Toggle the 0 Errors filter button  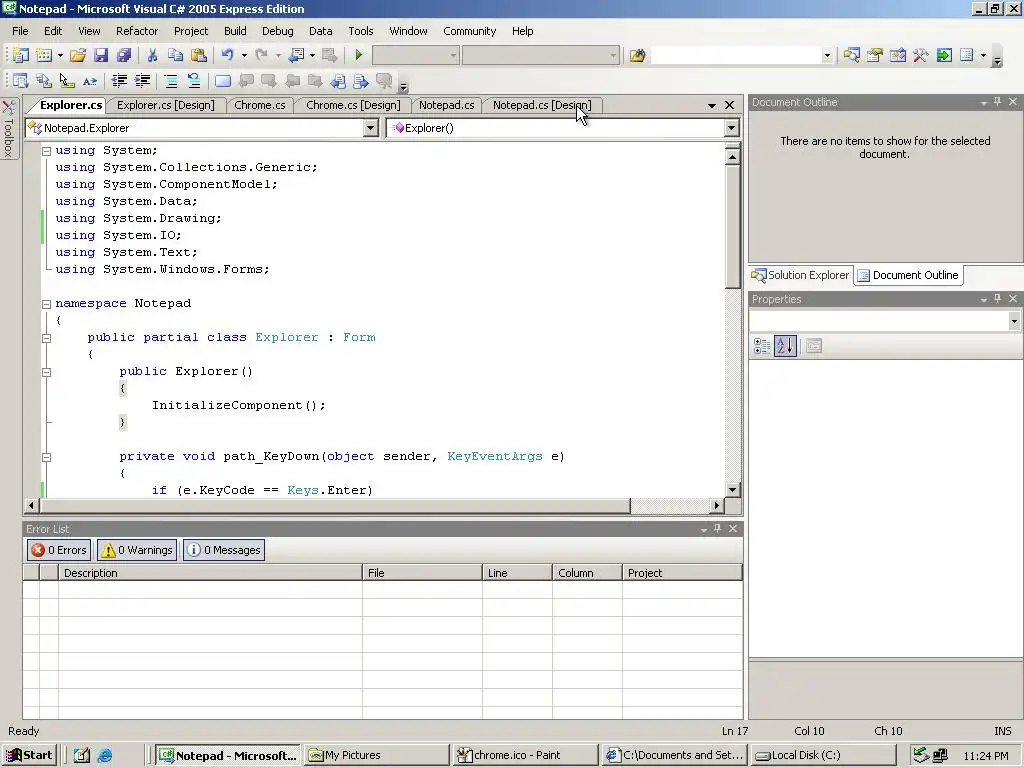pos(59,550)
